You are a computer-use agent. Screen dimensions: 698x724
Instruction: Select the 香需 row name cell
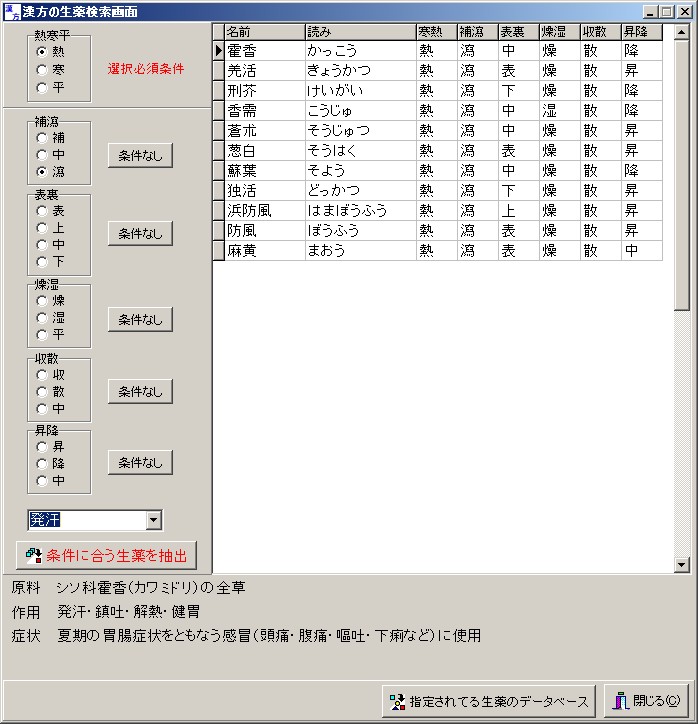265,110
